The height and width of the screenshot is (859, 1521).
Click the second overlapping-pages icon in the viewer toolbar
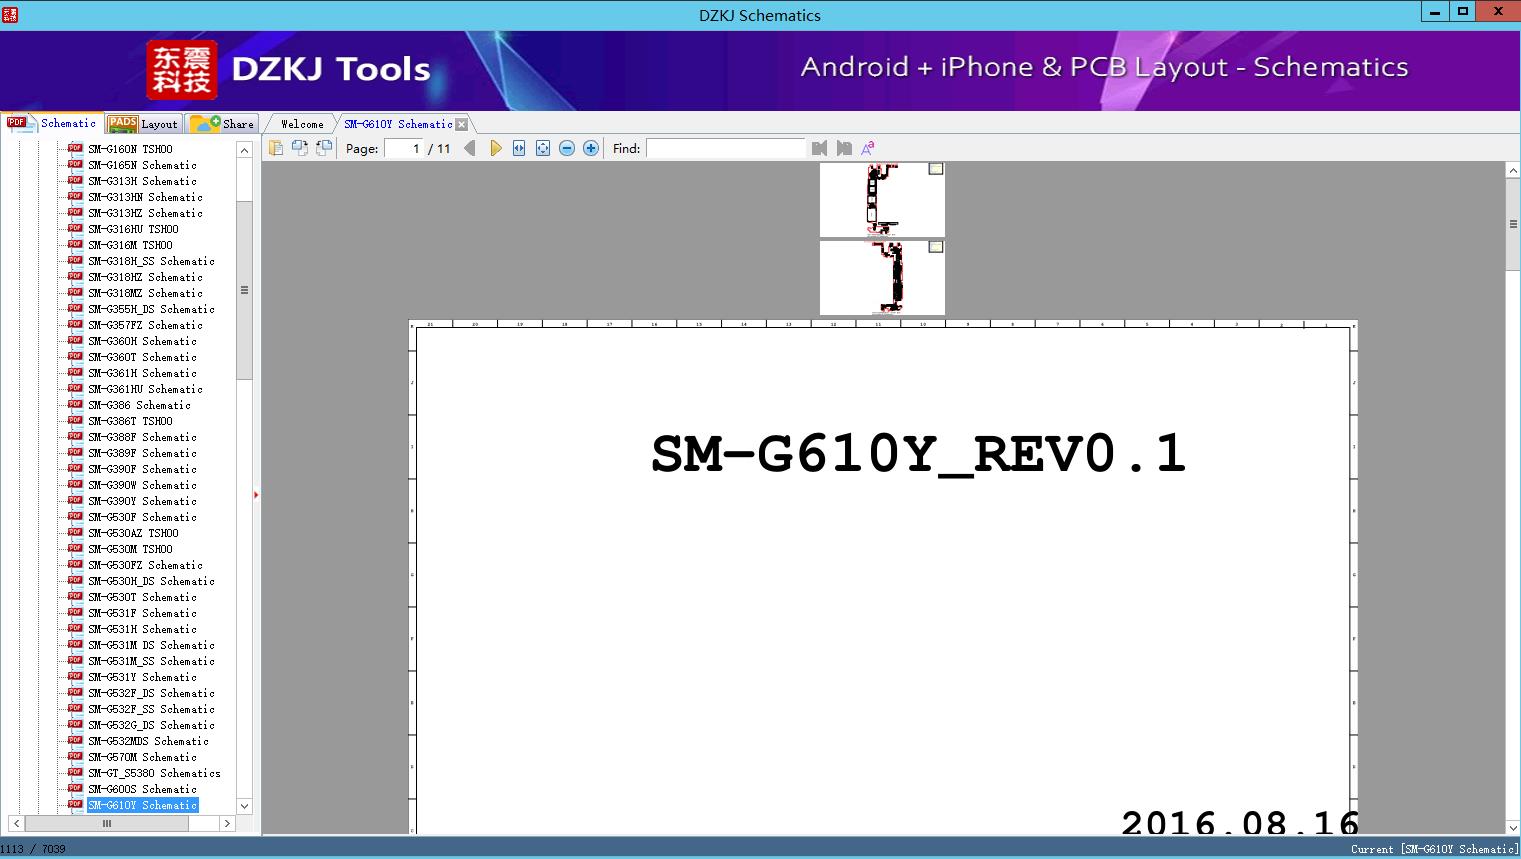click(x=300, y=148)
